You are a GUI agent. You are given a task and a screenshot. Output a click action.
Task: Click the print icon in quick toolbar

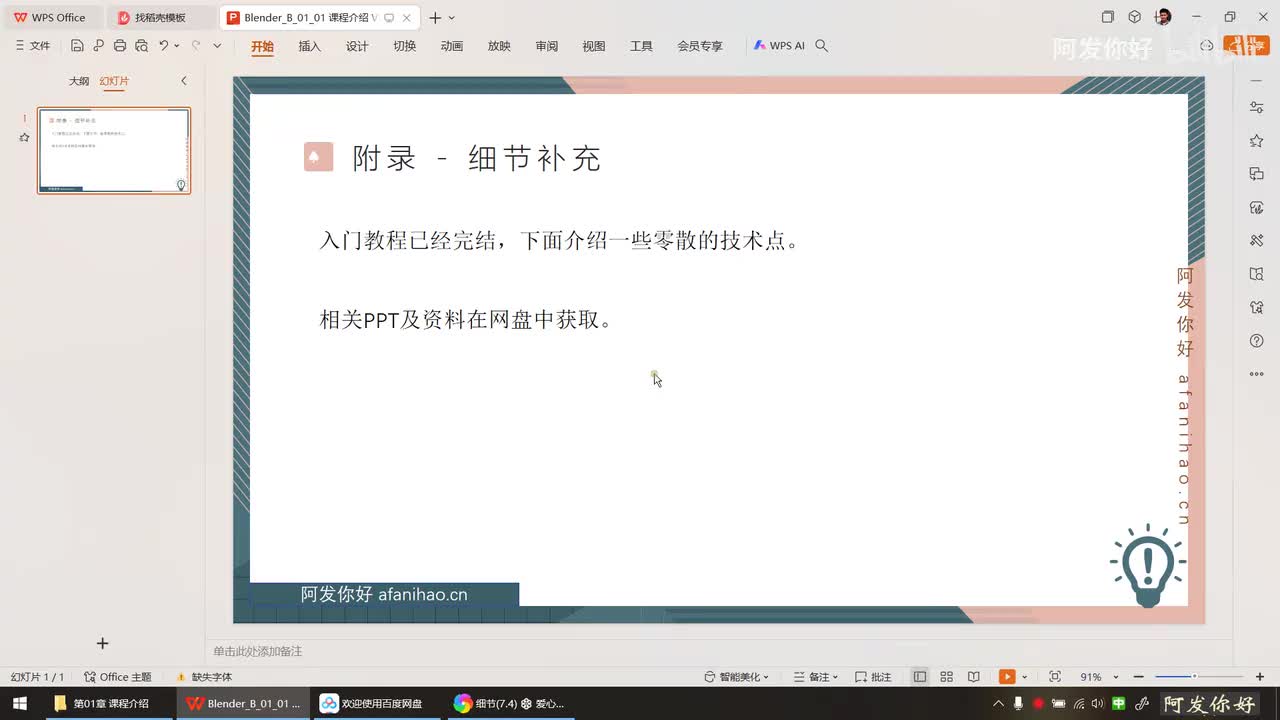click(x=120, y=46)
